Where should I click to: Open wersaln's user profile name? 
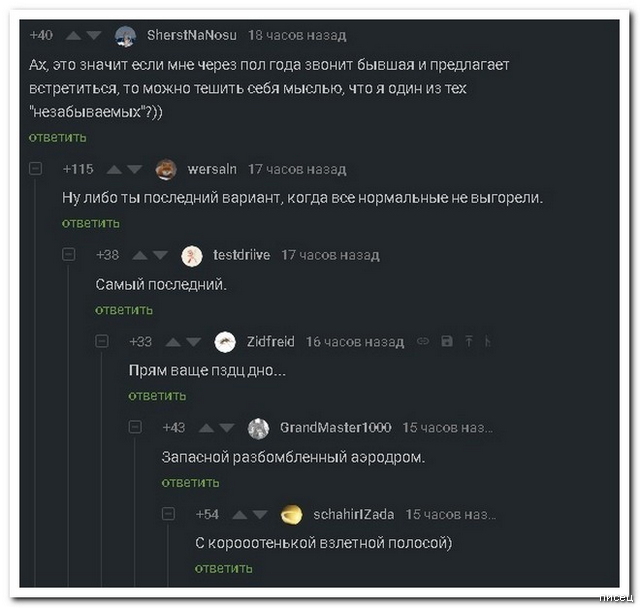(211, 169)
